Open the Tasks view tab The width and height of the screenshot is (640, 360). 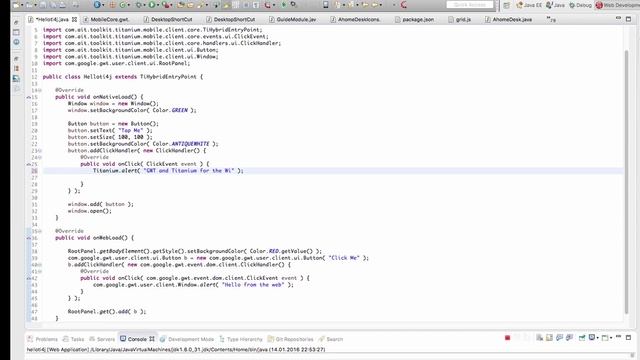click(x=73, y=339)
